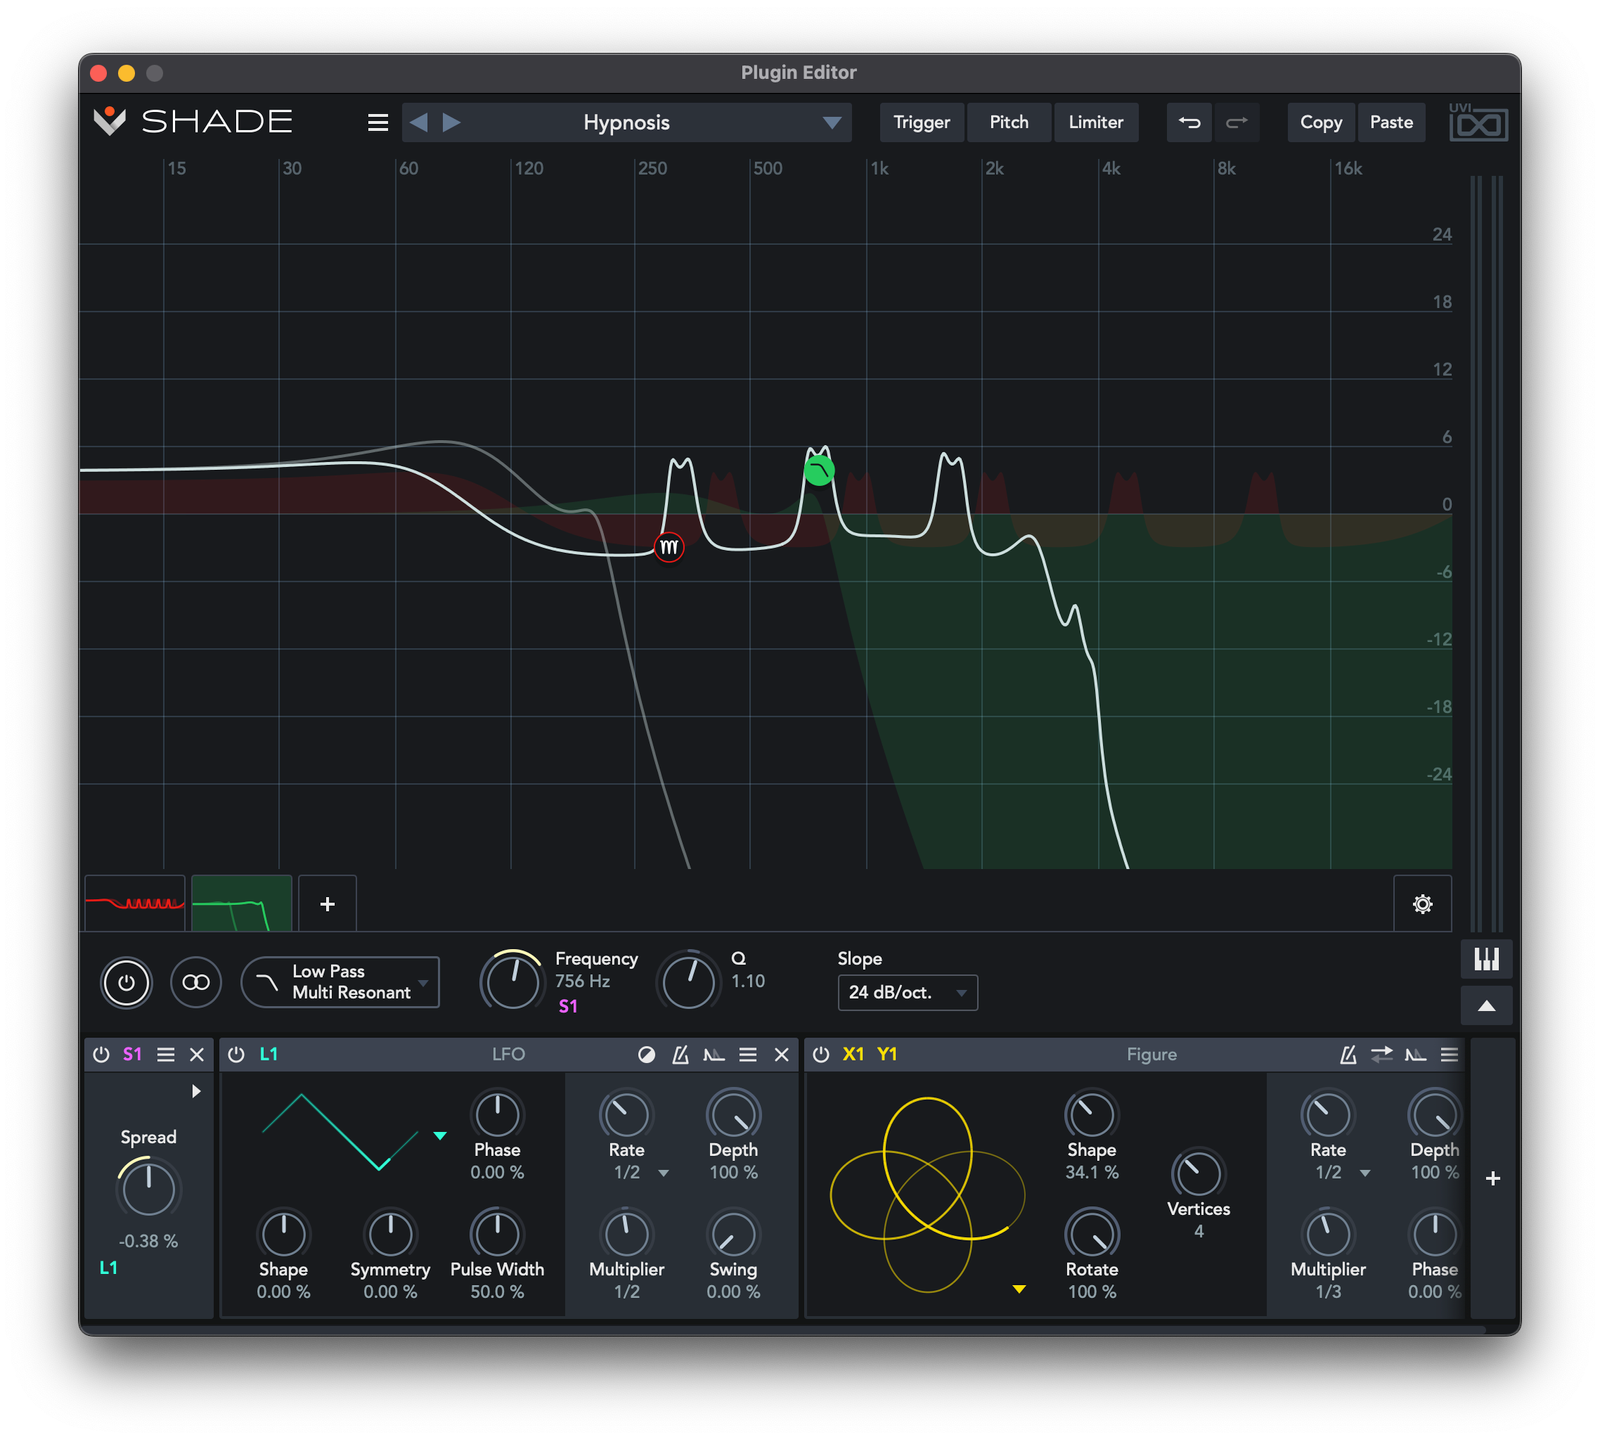Click the Spread knob
This screenshot has width=1600, height=1440.
click(x=148, y=1188)
